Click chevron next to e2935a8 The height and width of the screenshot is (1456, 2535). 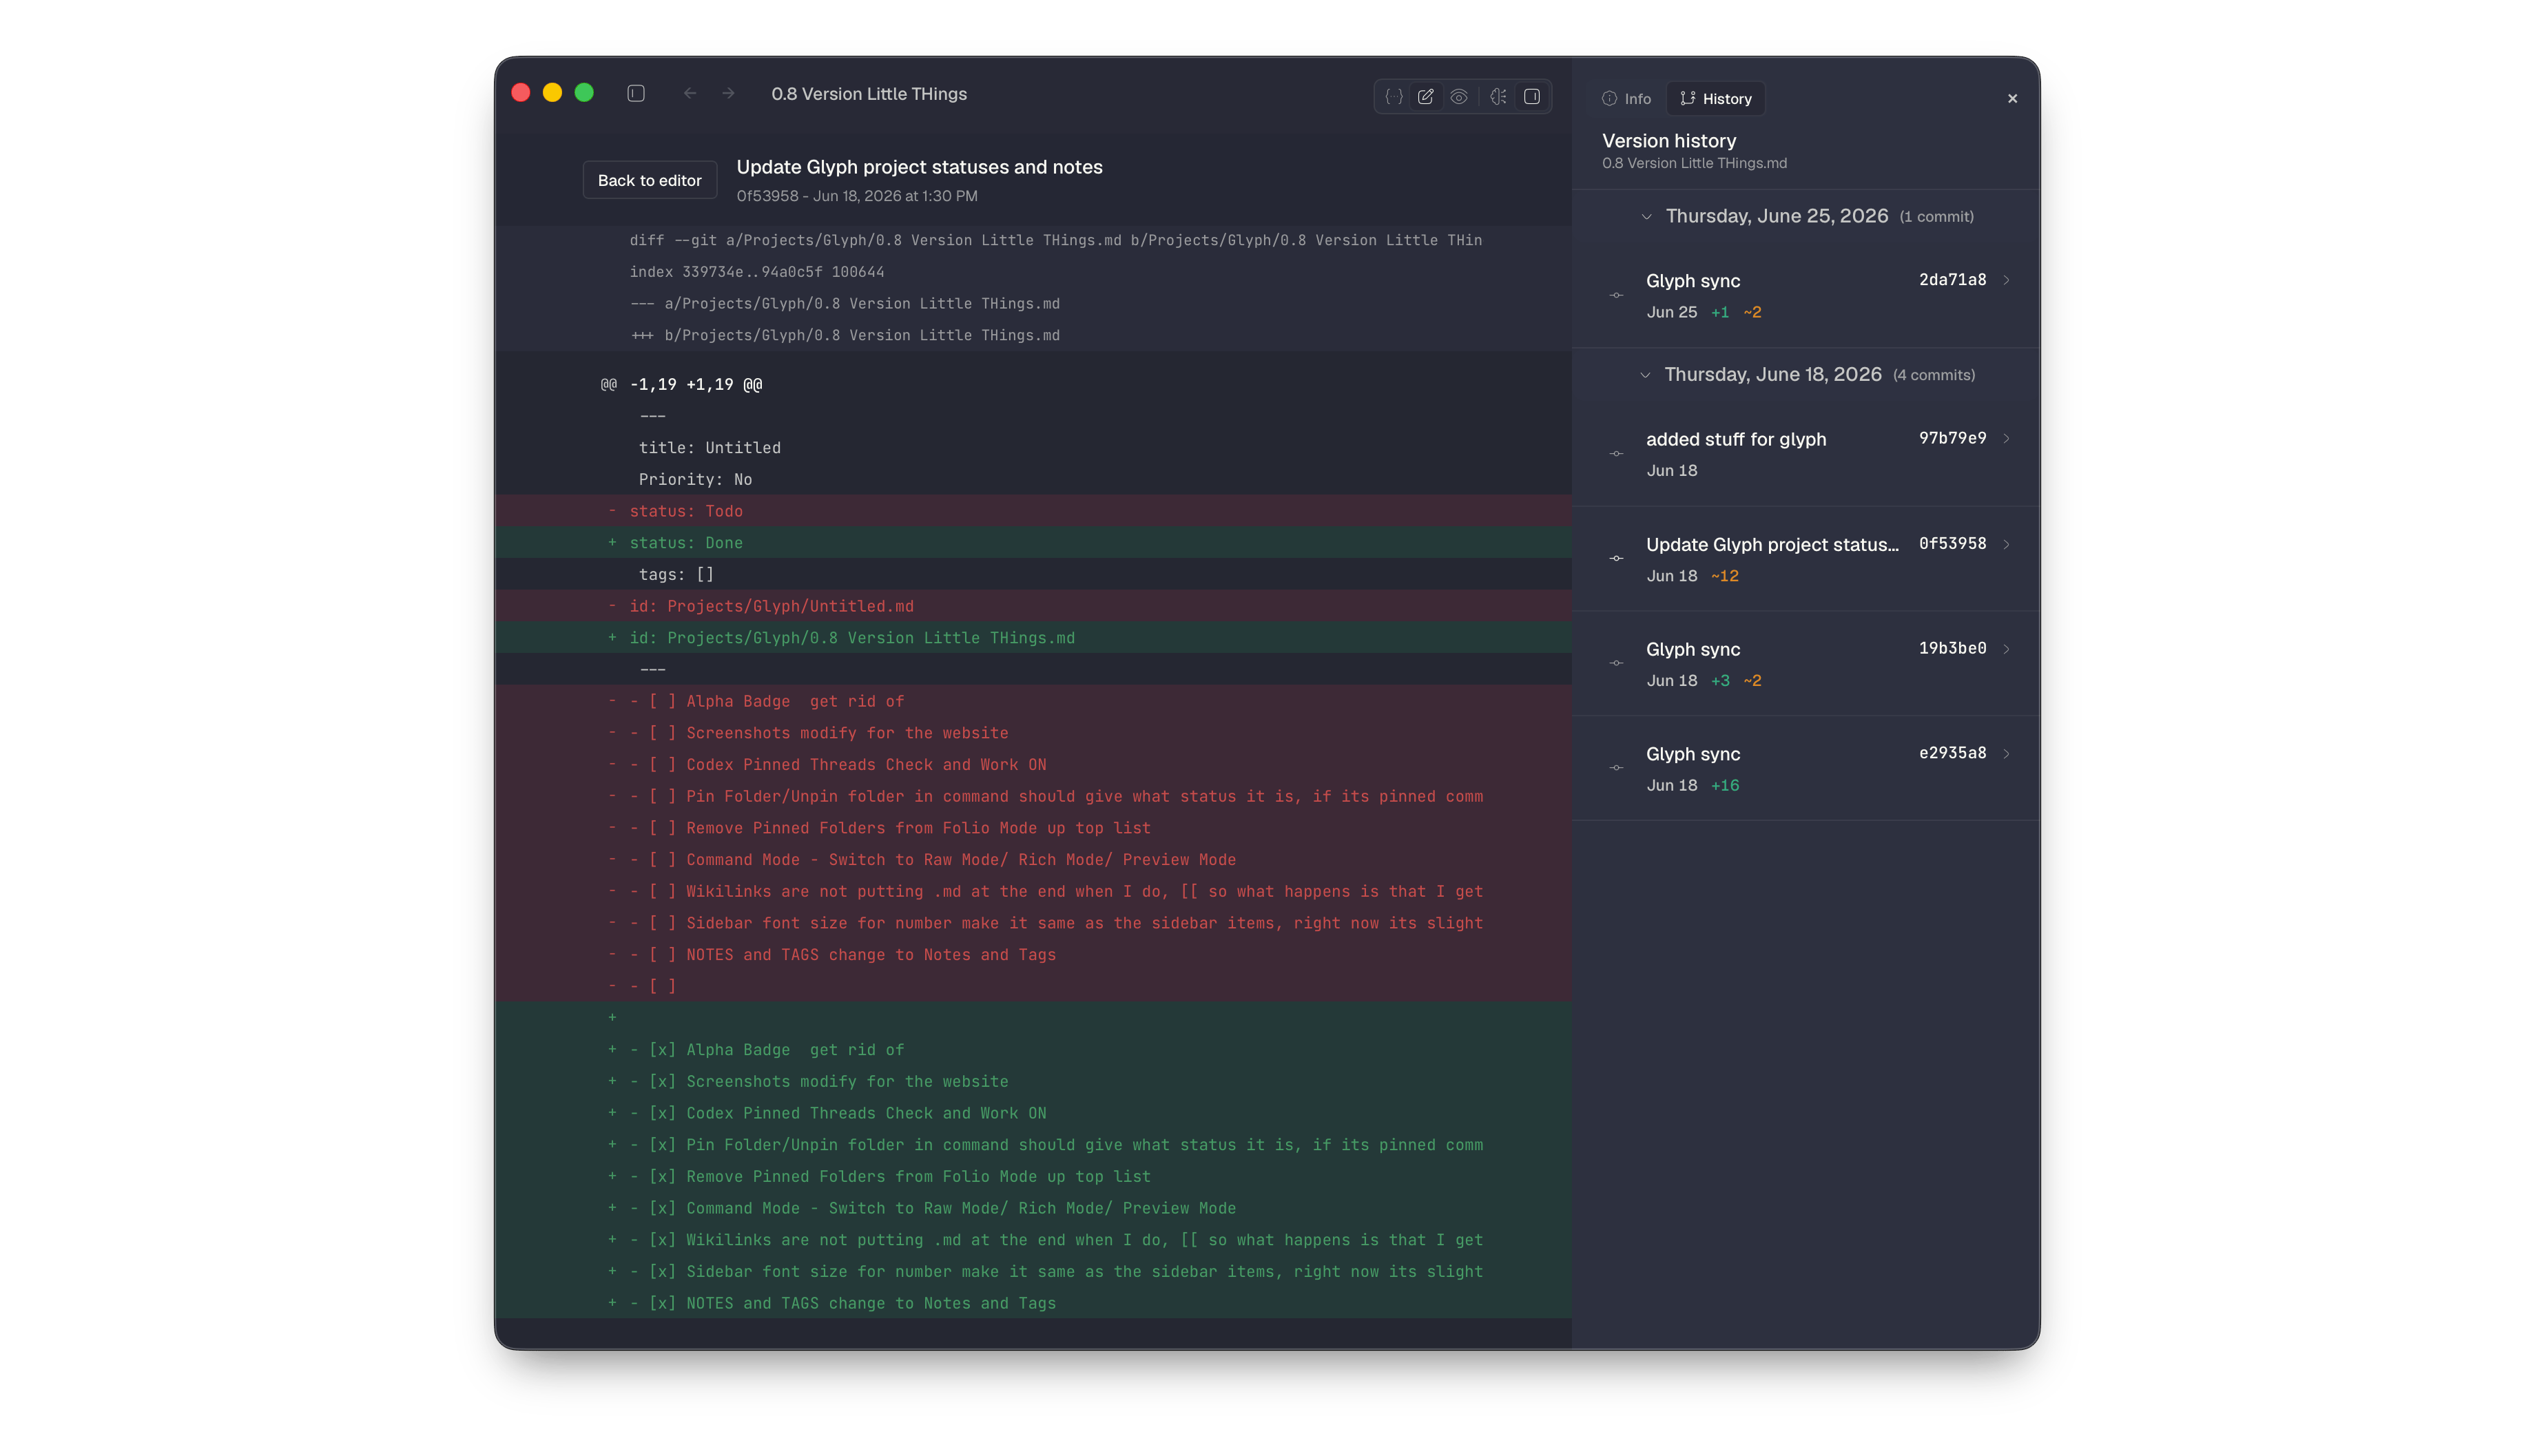2007,753
